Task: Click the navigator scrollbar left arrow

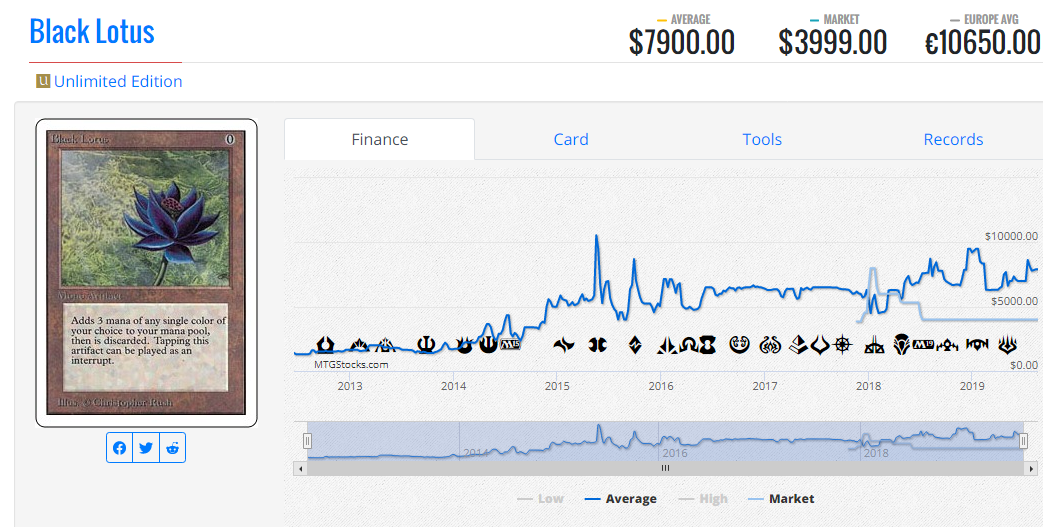Action: pos(300,468)
